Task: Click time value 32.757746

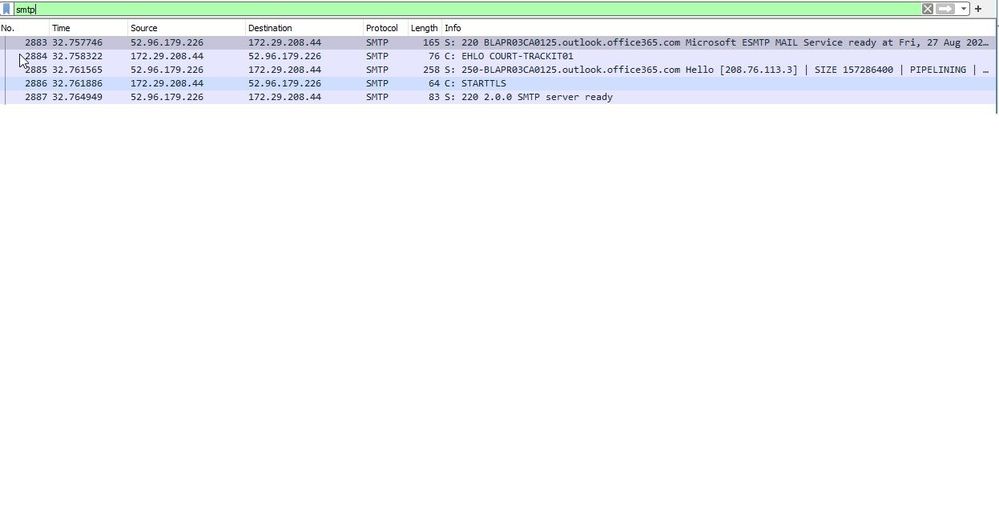Action: 77,43
